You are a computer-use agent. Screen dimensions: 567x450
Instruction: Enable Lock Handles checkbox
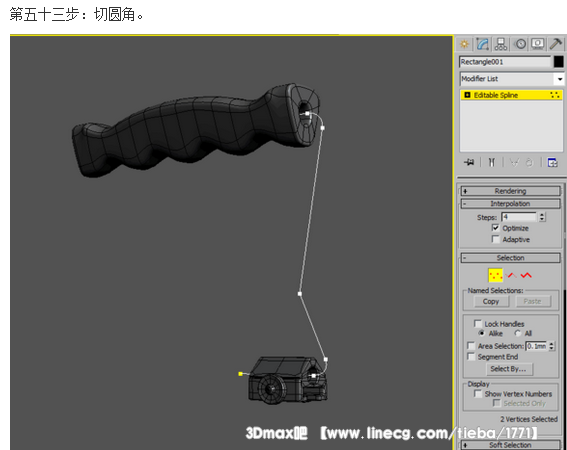tap(478, 323)
